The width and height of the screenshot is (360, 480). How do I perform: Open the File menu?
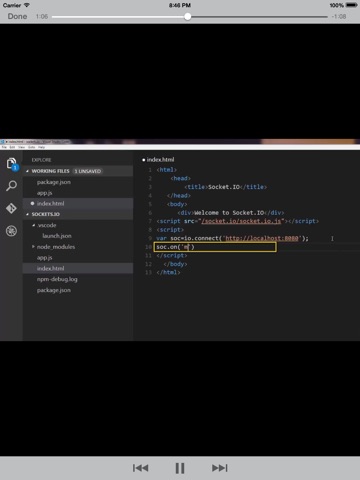coord(4,147)
